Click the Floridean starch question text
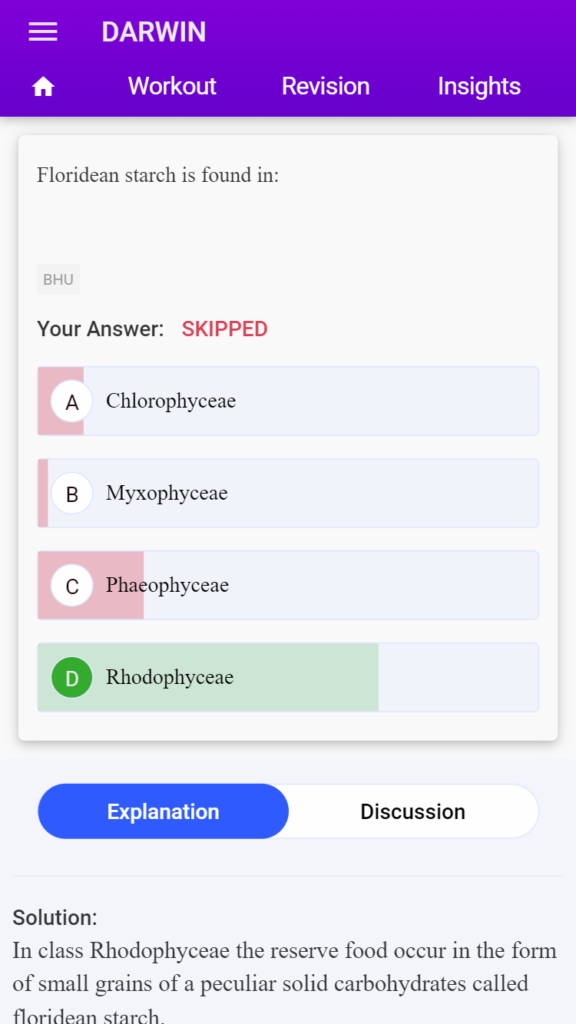The image size is (576, 1024). (157, 175)
